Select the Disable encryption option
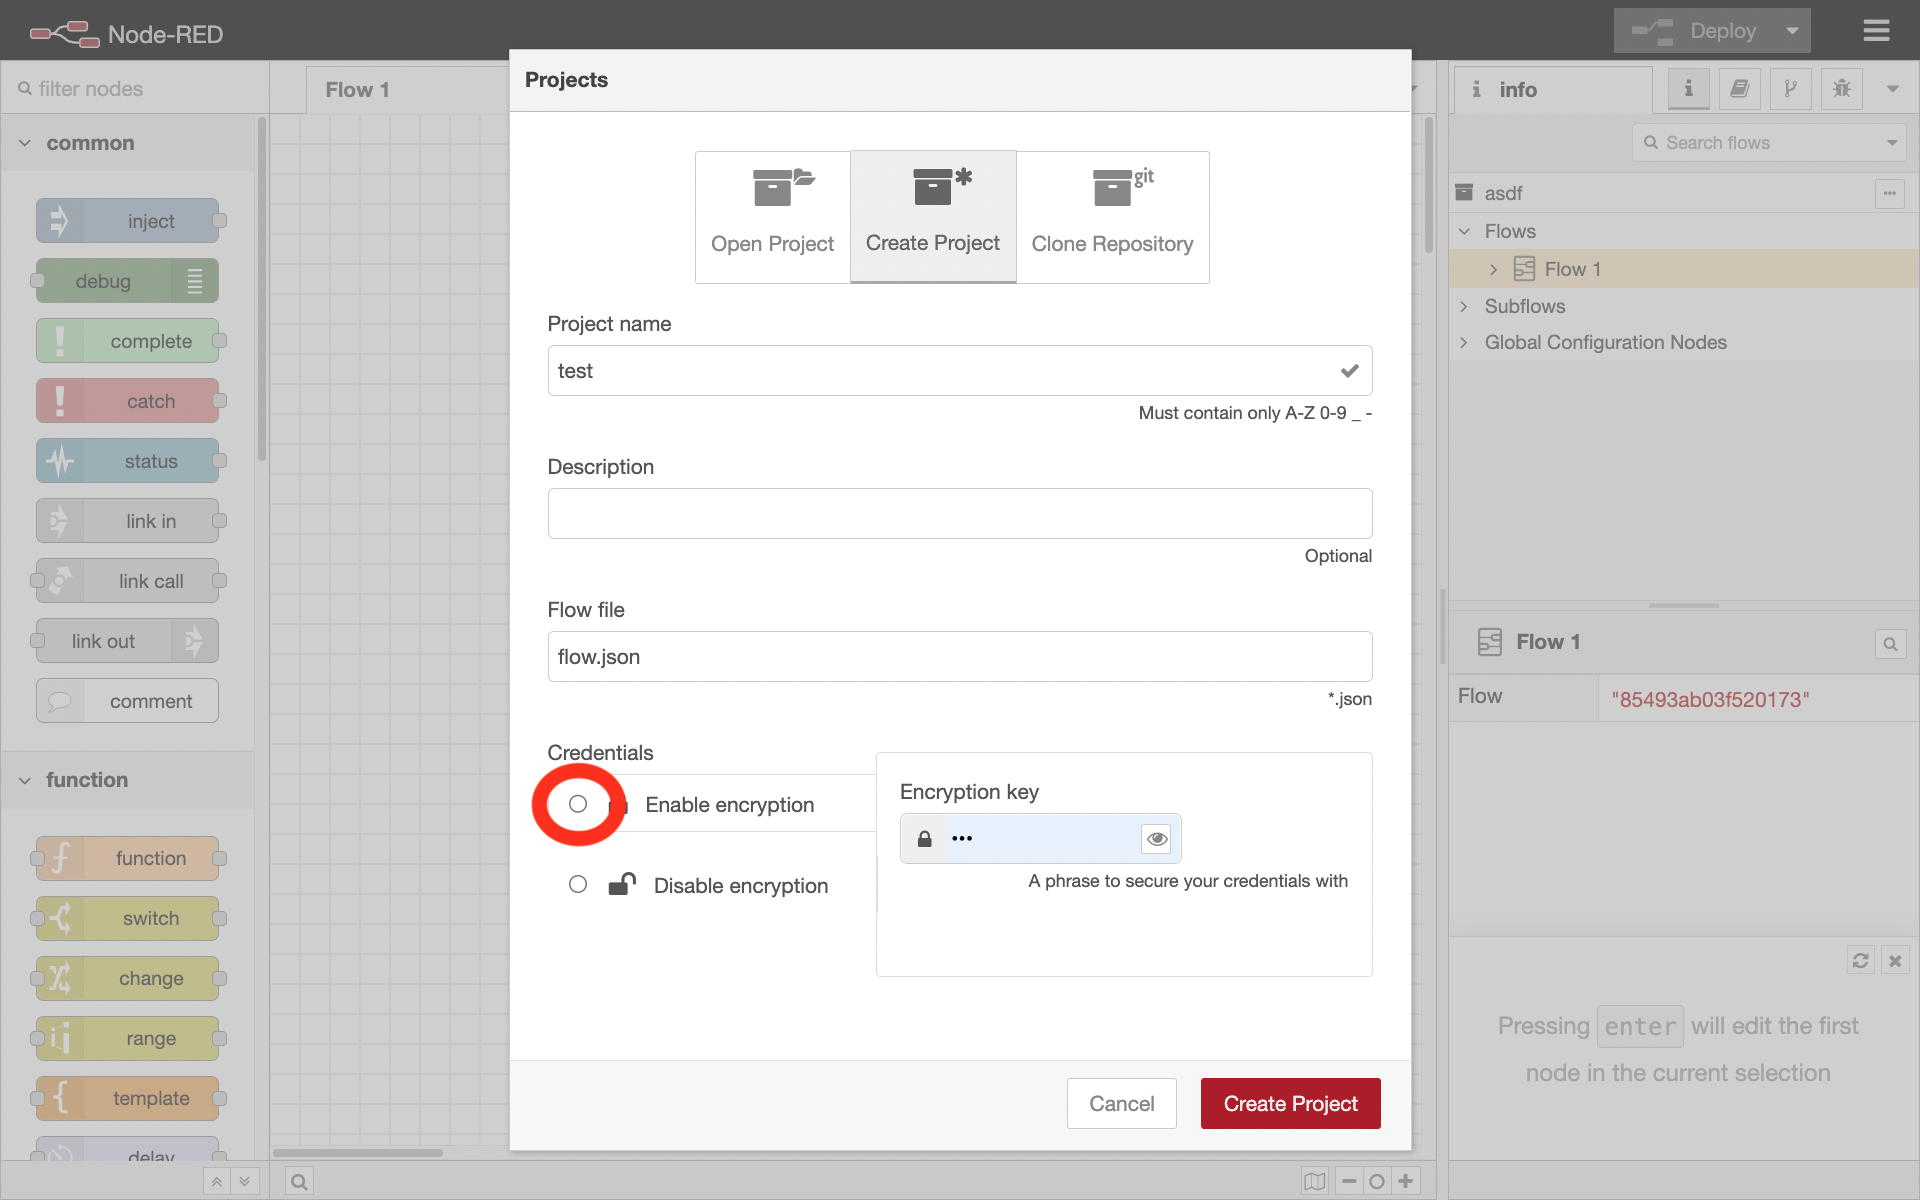1920x1200 pixels. pyautogui.click(x=578, y=884)
